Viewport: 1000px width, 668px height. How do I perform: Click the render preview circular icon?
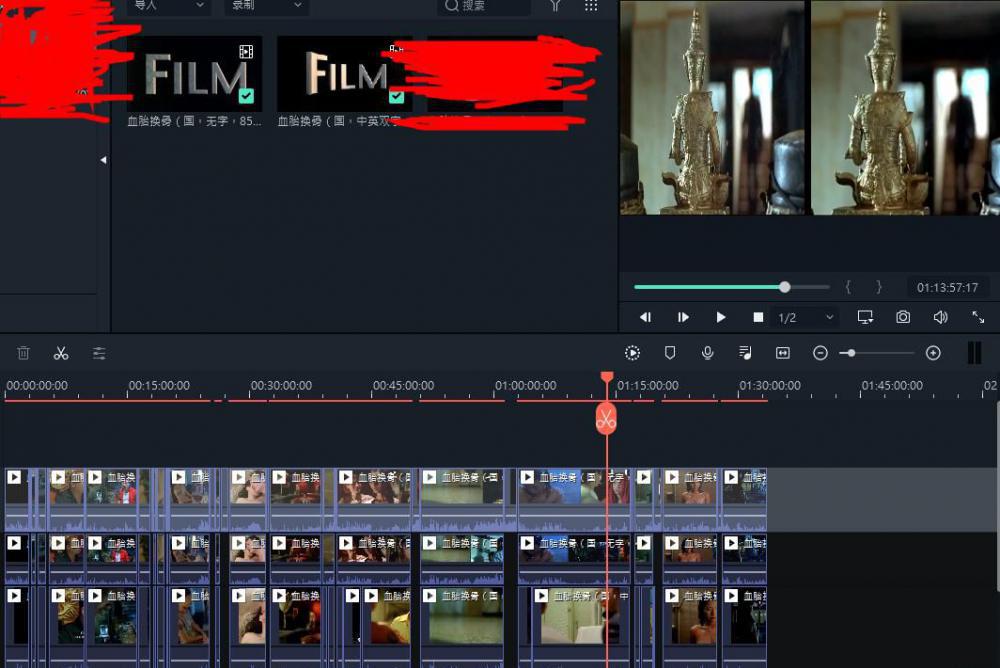point(632,353)
